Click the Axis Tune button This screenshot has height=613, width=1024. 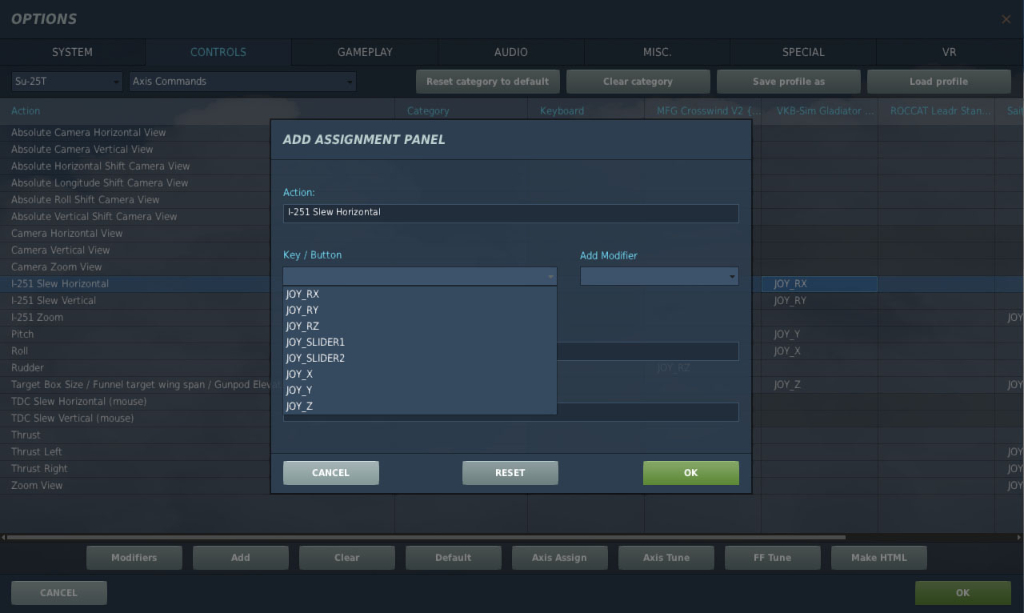tap(665, 558)
